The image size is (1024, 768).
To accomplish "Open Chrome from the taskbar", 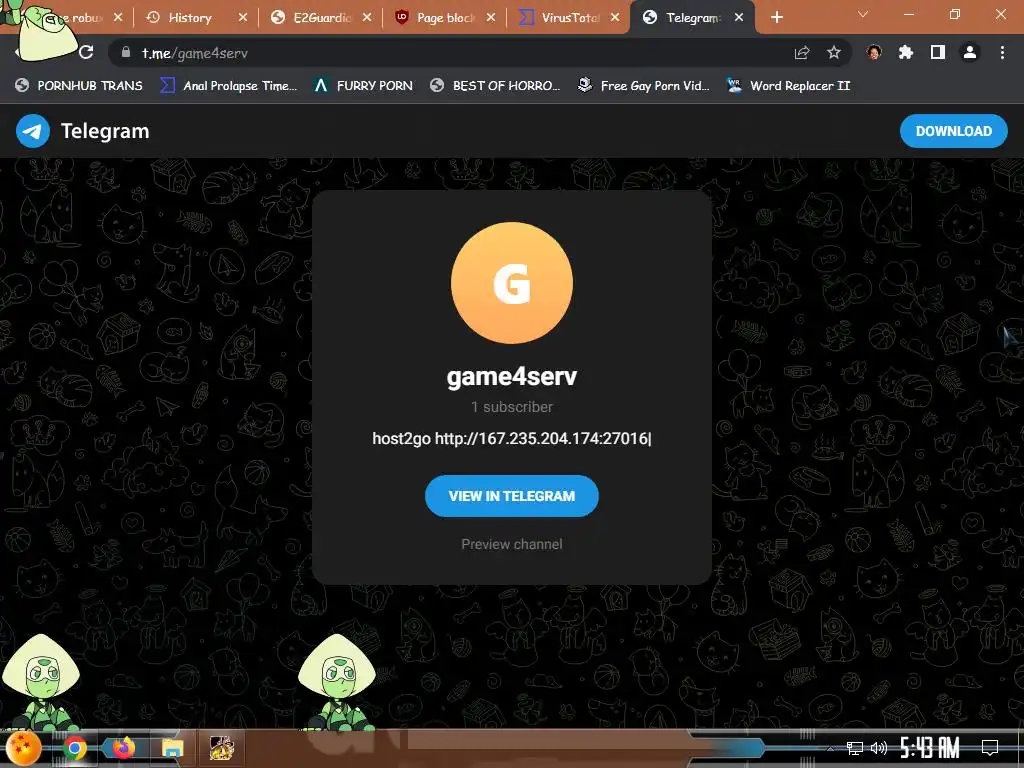I will point(74,748).
